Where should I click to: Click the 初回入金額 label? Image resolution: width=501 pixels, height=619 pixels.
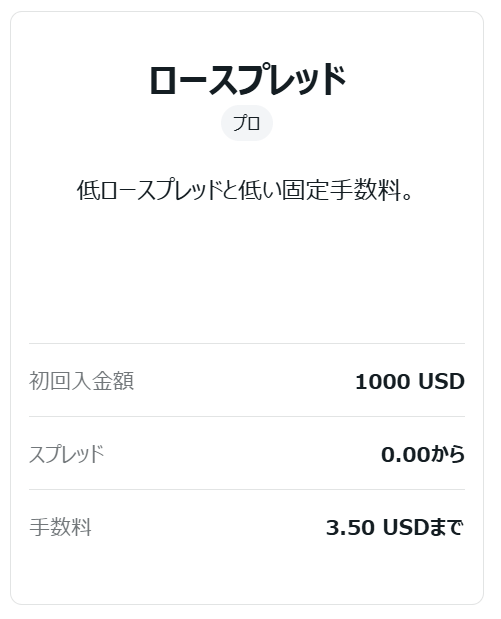(81, 381)
